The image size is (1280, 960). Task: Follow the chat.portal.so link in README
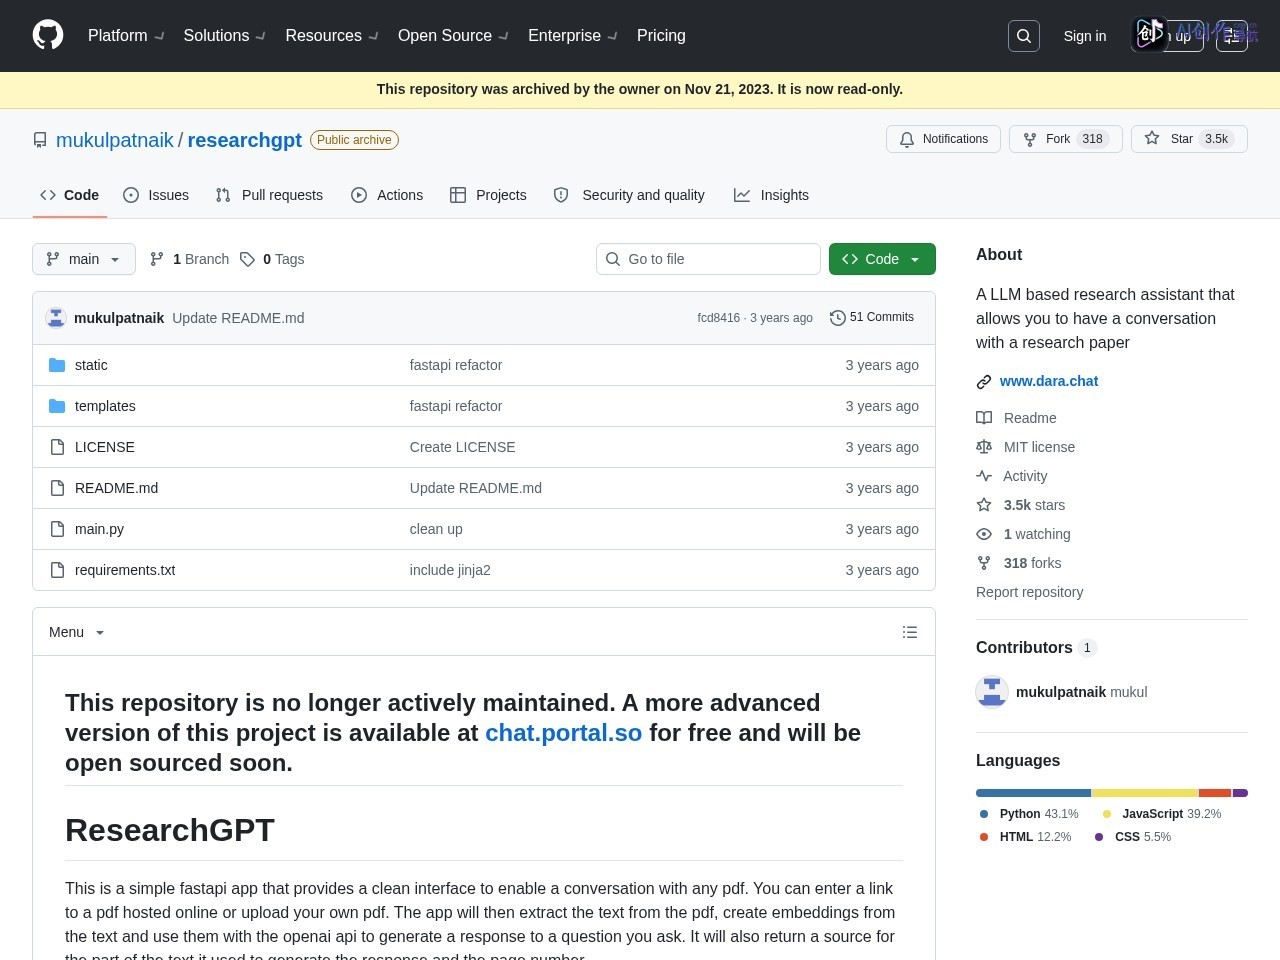pyautogui.click(x=564, y=733)
